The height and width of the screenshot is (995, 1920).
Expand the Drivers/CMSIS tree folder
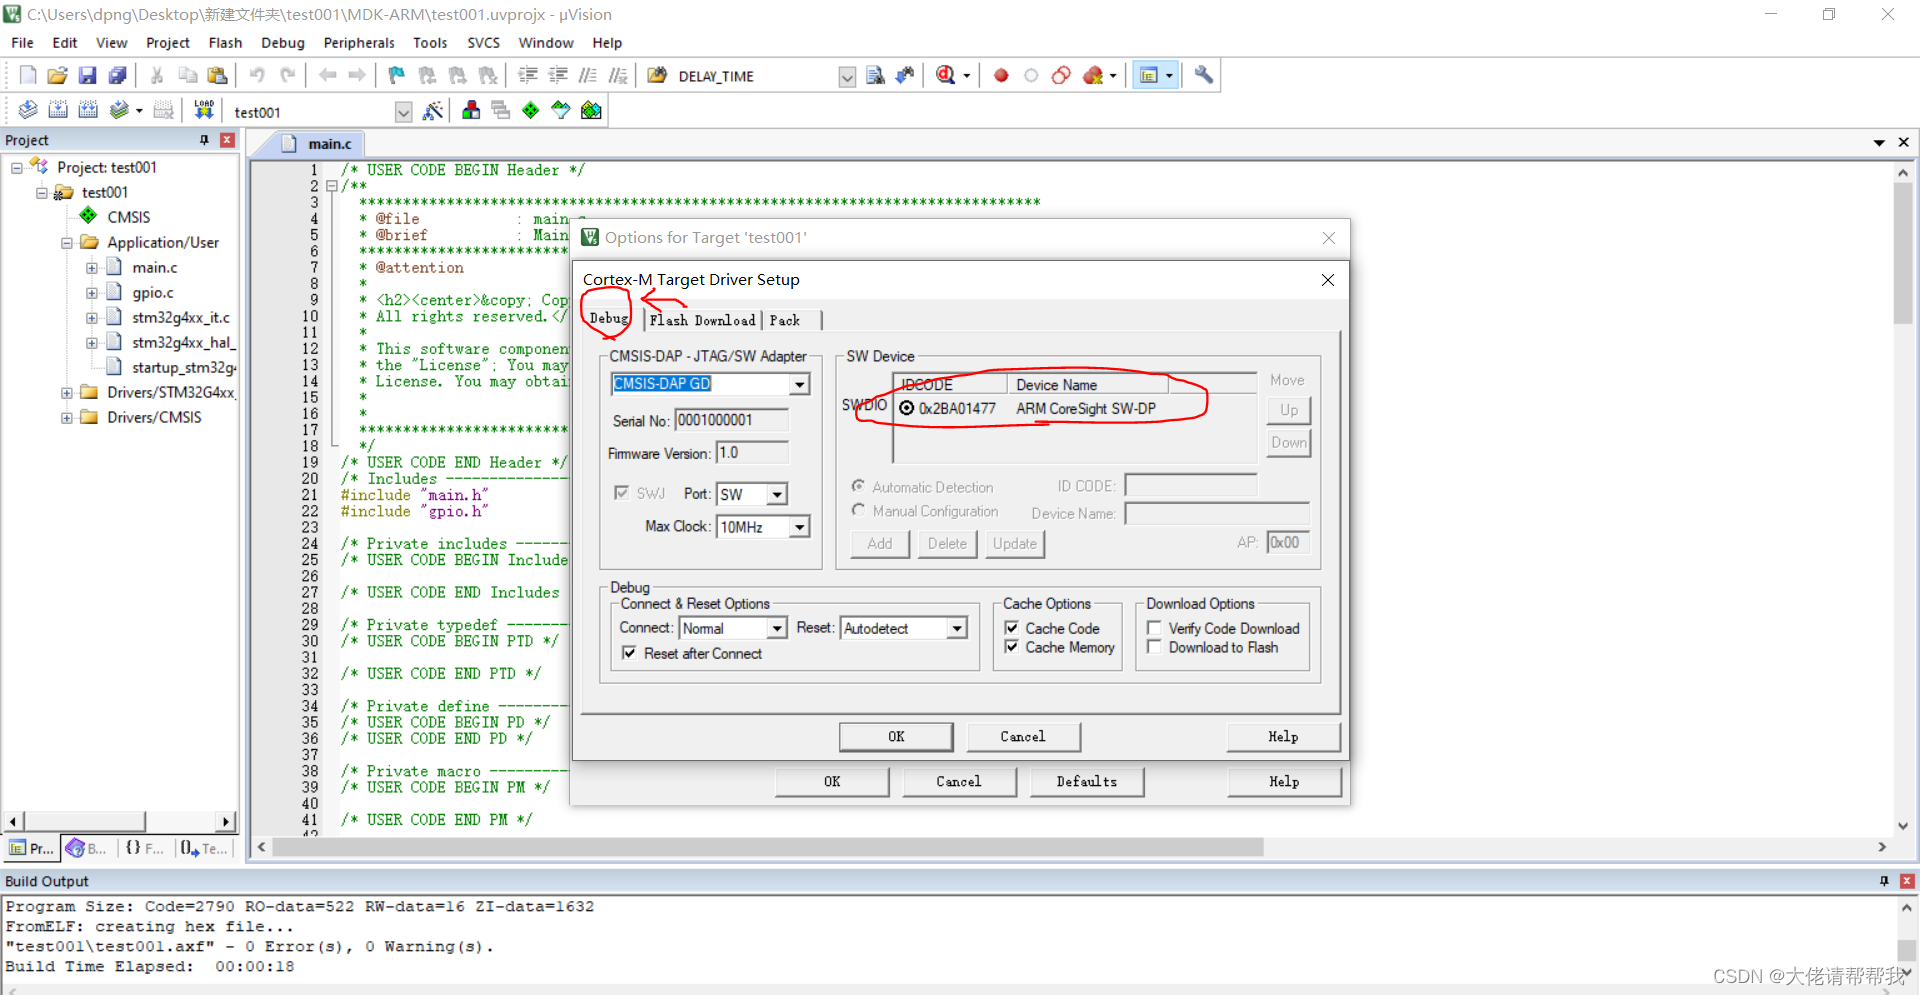point(67,417)
